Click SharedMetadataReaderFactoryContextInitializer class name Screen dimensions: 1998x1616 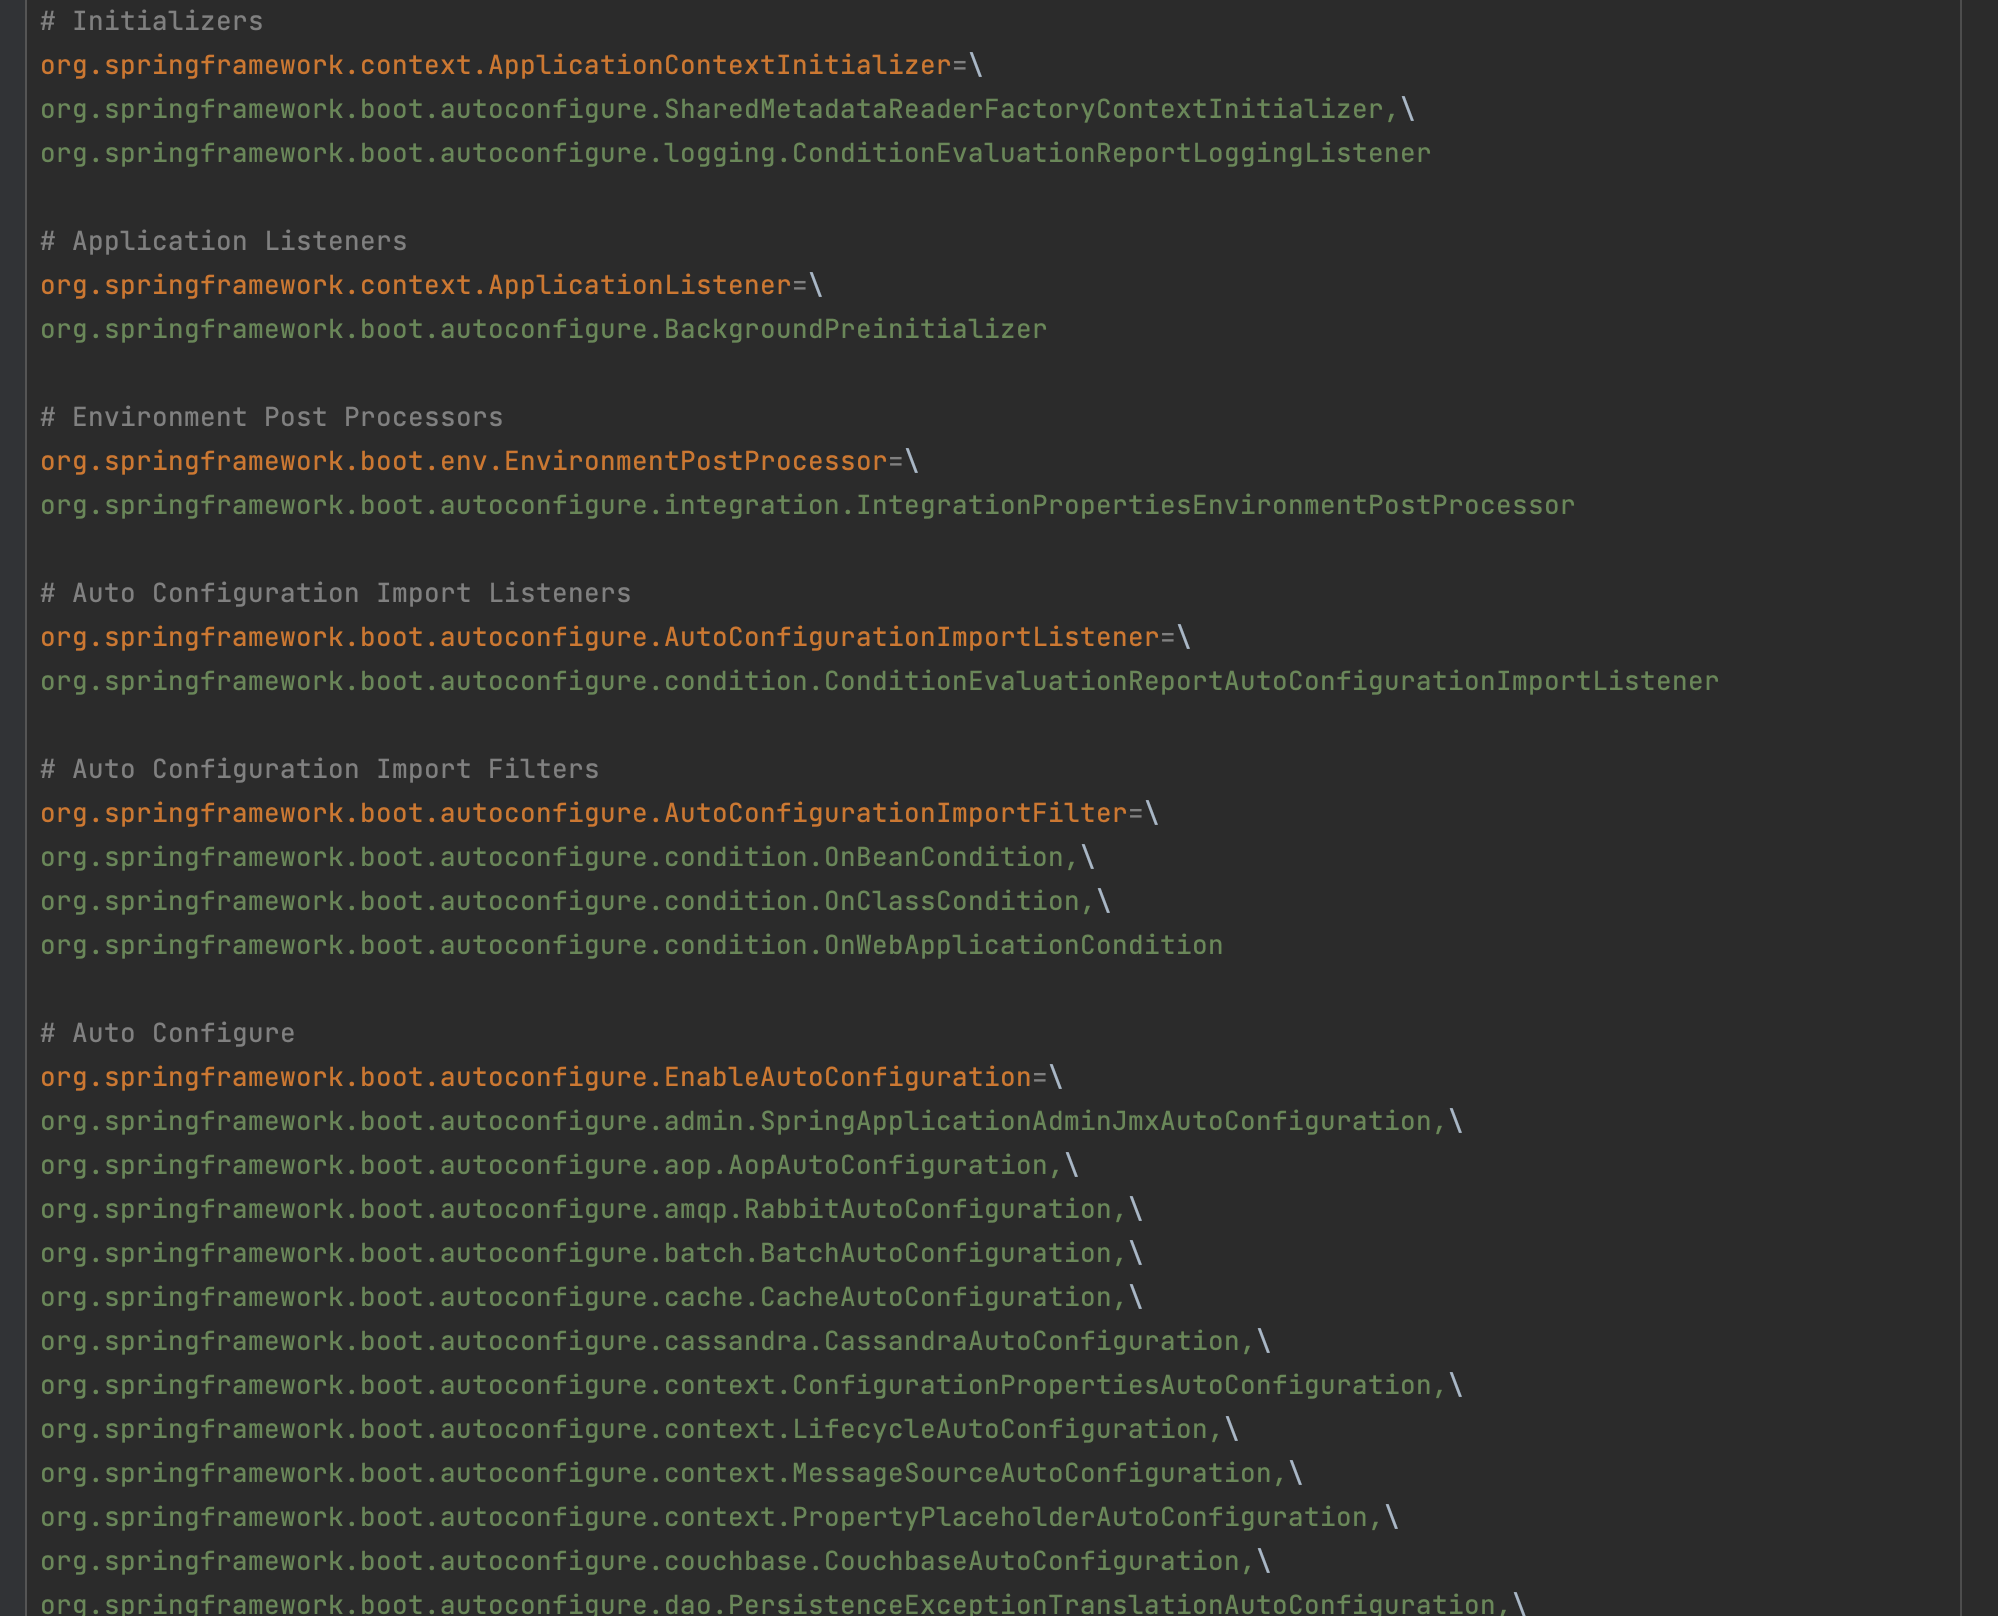1023,110
